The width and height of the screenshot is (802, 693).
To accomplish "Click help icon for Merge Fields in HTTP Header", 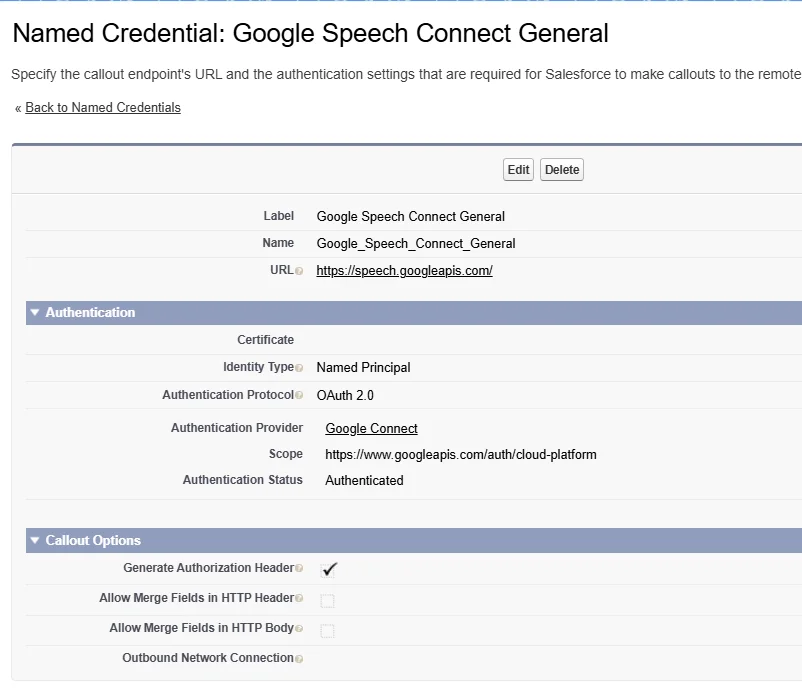I will 299,599.
